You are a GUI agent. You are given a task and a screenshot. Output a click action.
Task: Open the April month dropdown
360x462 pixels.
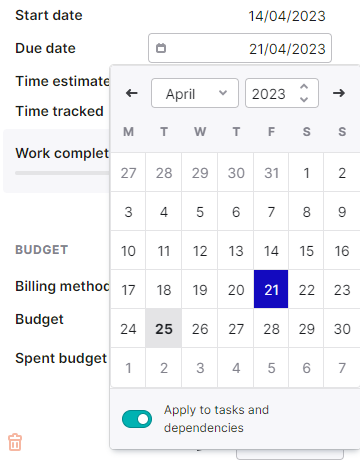click(195, 93)
